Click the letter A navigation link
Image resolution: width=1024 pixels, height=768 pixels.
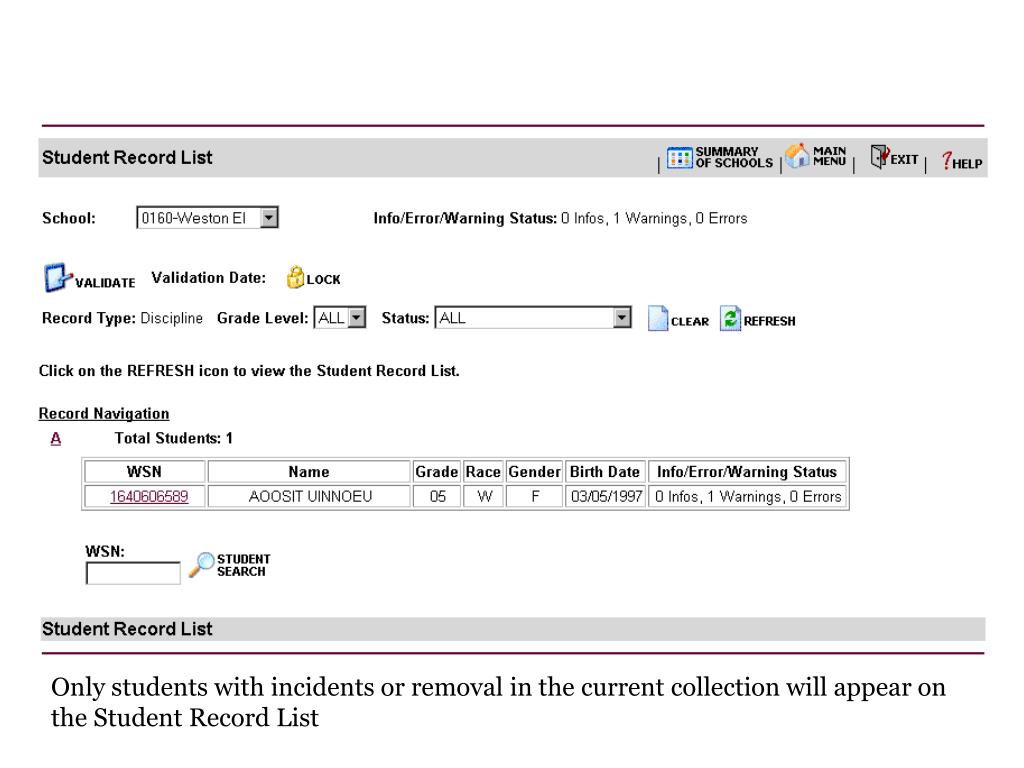tap(56, 438)
